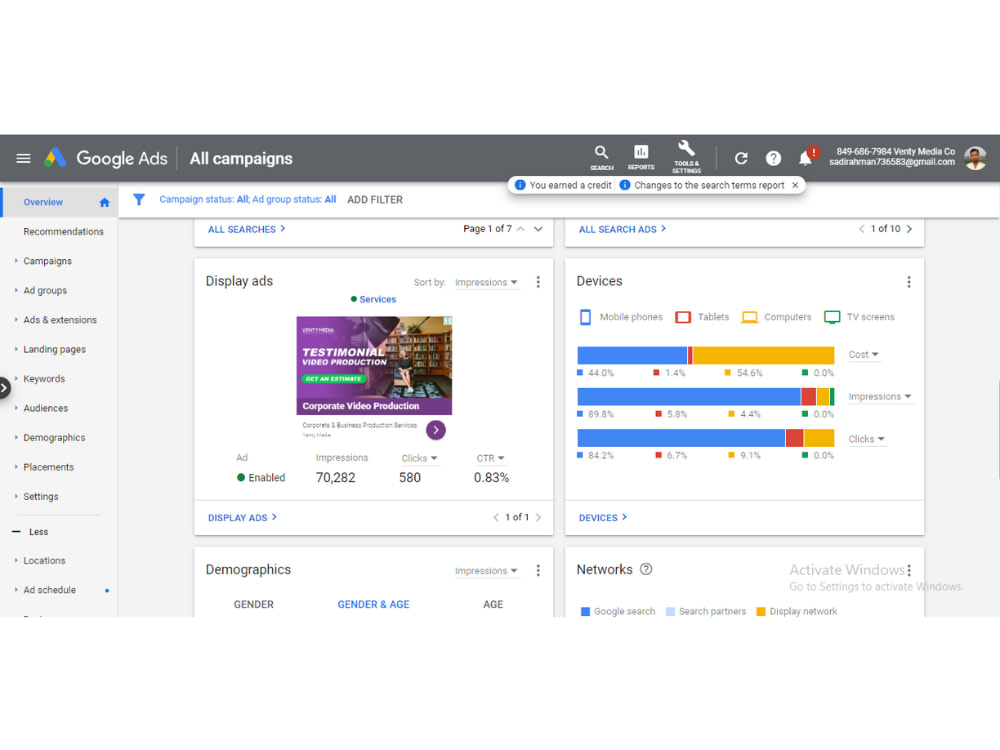Screen dimensions: 1000x750
Task: Expand the collapsed side panel arrow
Action: [4, 387]
